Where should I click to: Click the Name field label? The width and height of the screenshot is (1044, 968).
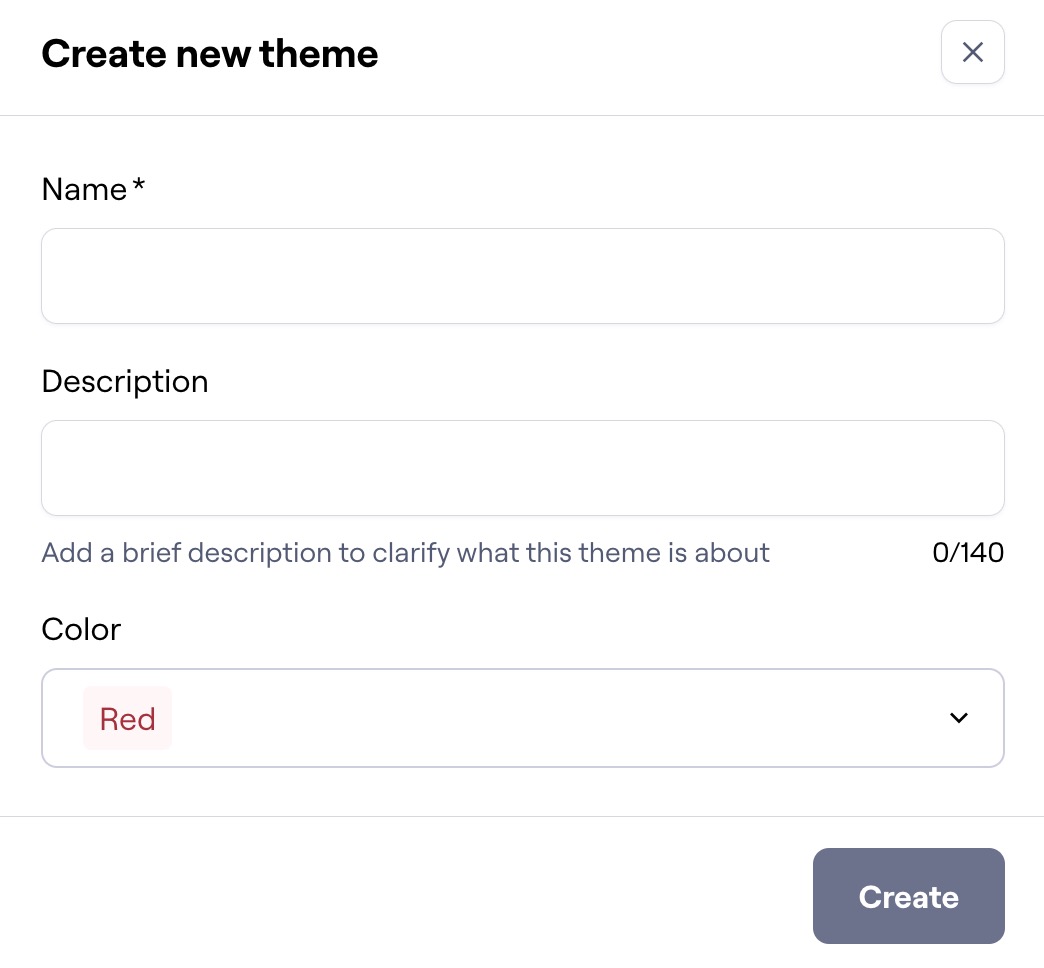tap(85, 189)
